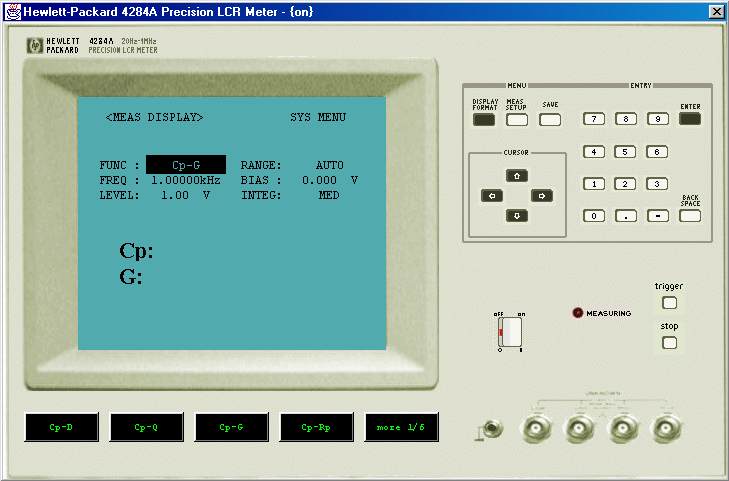The width and height of the screenshot is (729, 481).
Task: Click the <MEAS DISPLAY> page title
Action: (154, 117)
